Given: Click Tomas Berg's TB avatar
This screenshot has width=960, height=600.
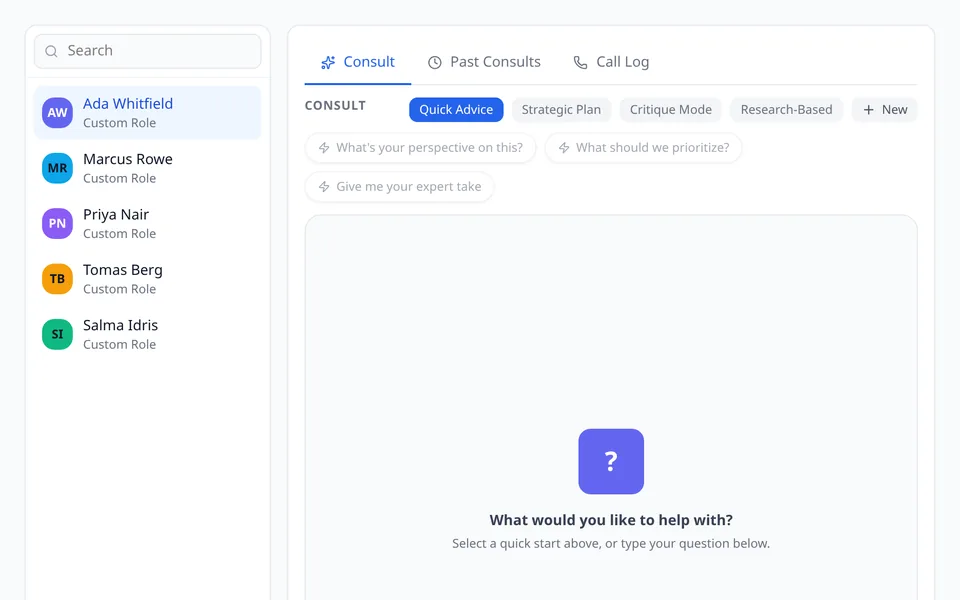Looking at the screenshot, I should point(58,279).
